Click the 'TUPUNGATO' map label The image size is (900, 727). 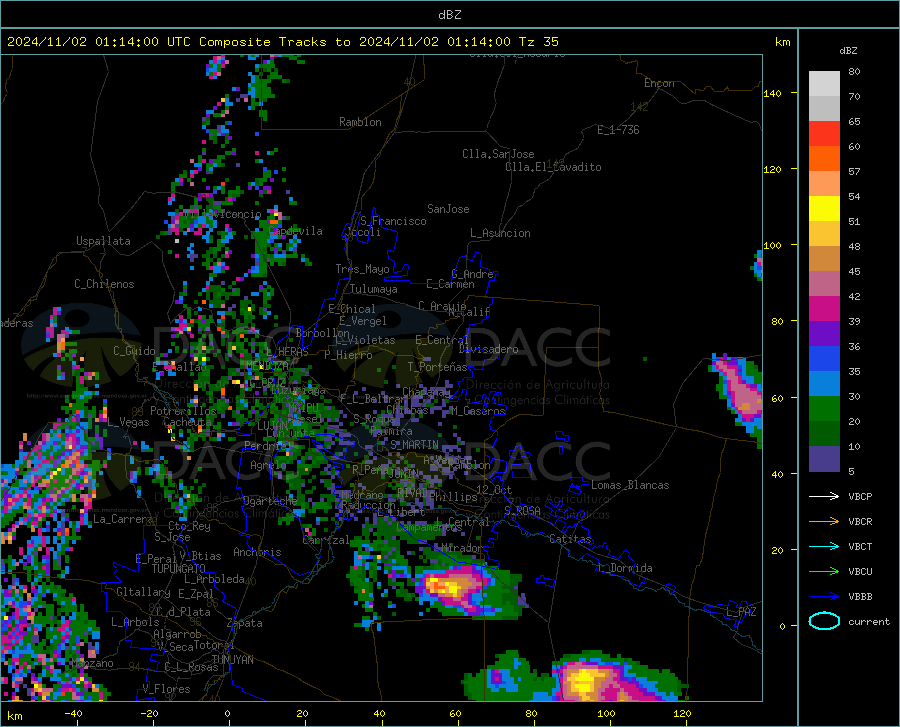point(179,569)
